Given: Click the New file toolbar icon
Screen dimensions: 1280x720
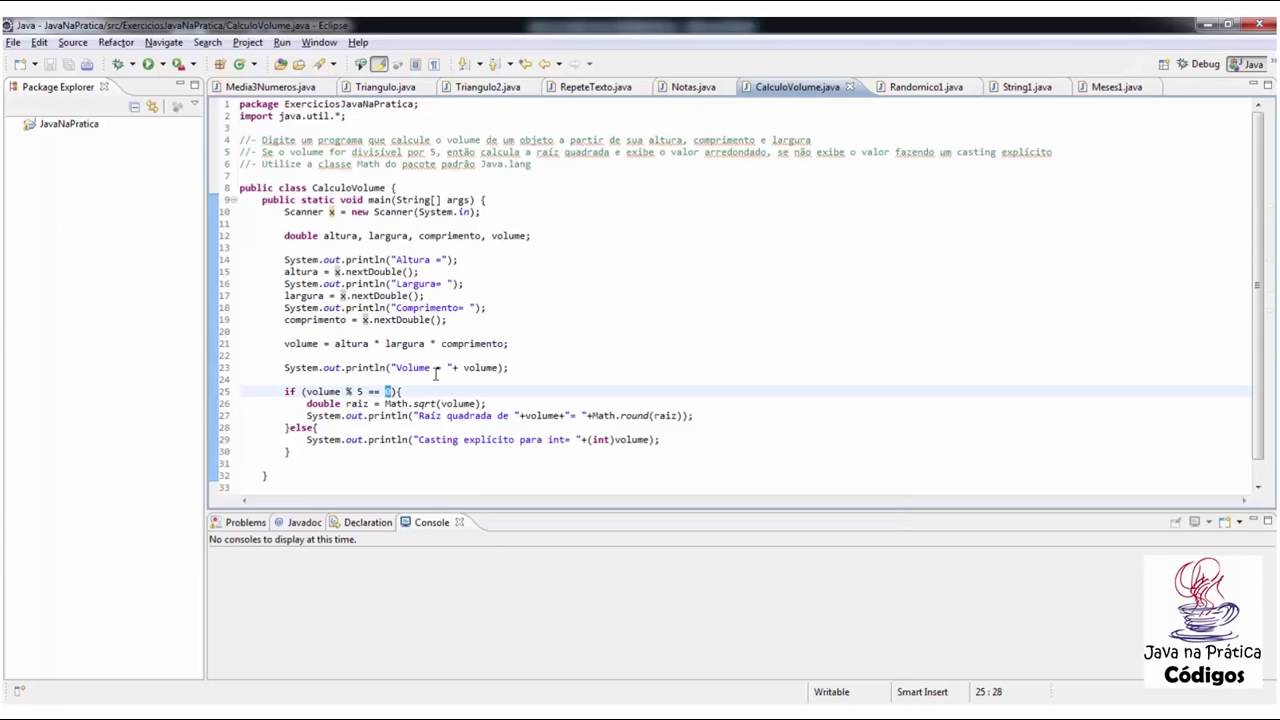Looking at the screenshot, I should [x=19, y=64].
